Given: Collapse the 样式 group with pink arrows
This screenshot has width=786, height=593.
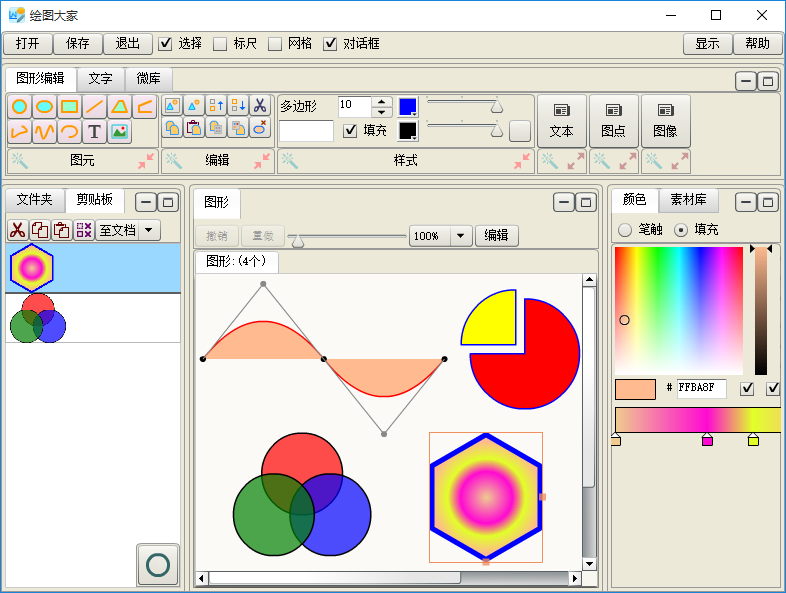Looking at the screenshot, I should pyautogui.click(x=522, y=161).
